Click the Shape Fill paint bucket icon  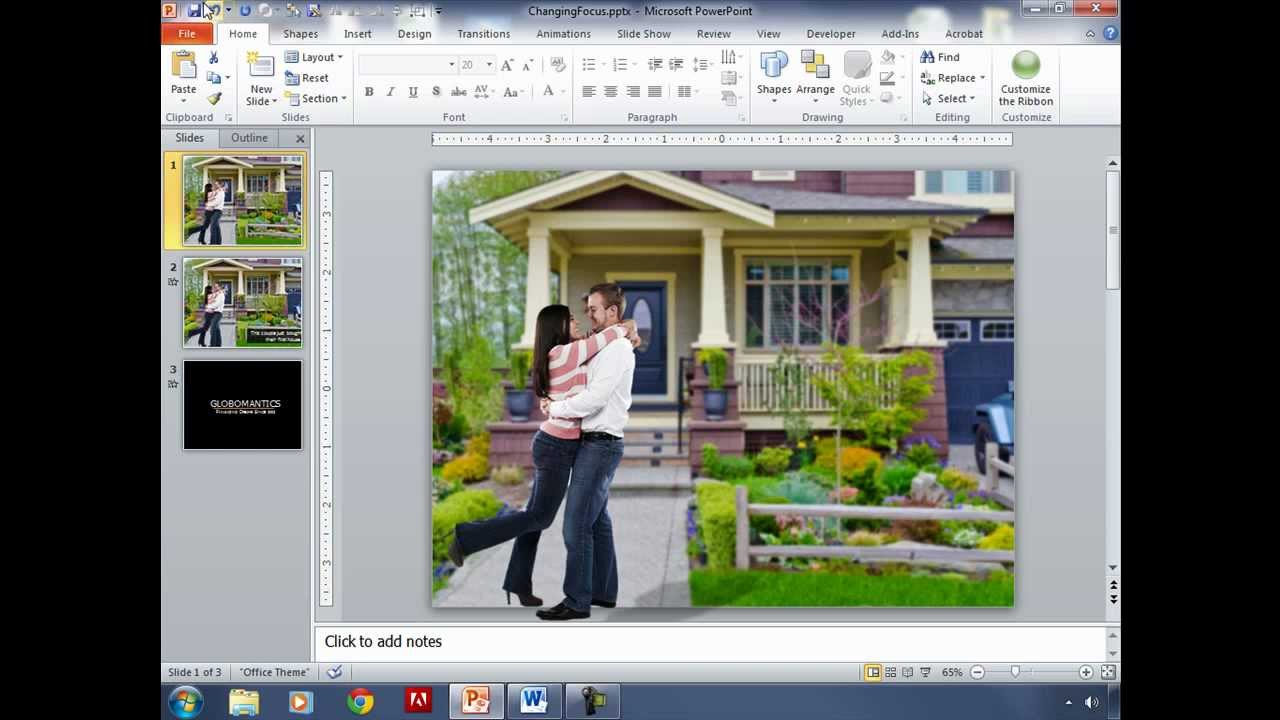(x=887, y=58)
